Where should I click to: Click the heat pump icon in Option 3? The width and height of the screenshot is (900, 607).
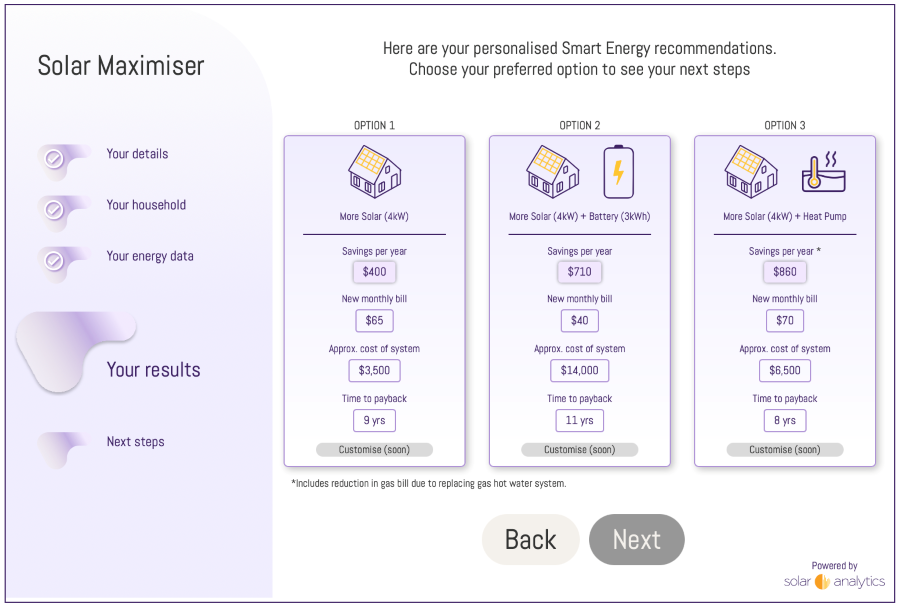(821, 172)
